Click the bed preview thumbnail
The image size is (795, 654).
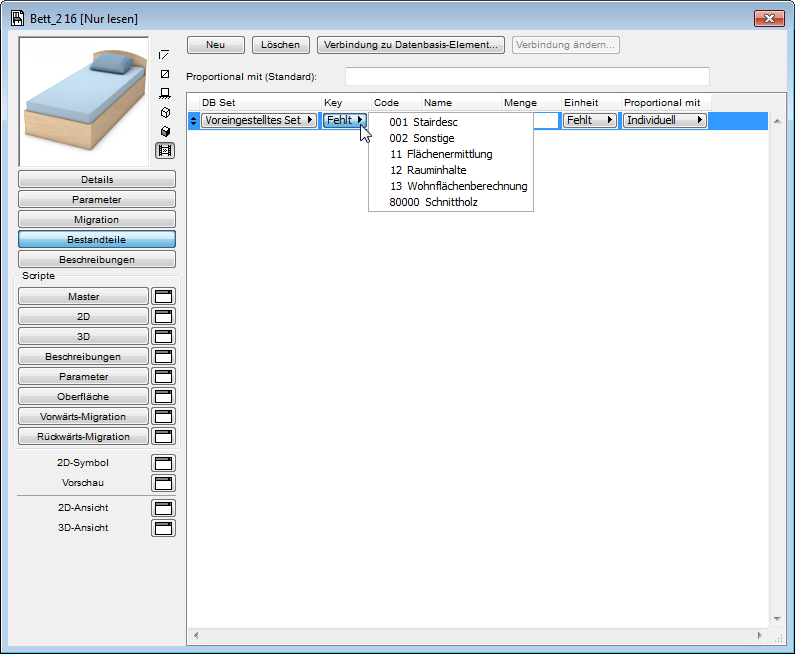click(x=84, y=101)
